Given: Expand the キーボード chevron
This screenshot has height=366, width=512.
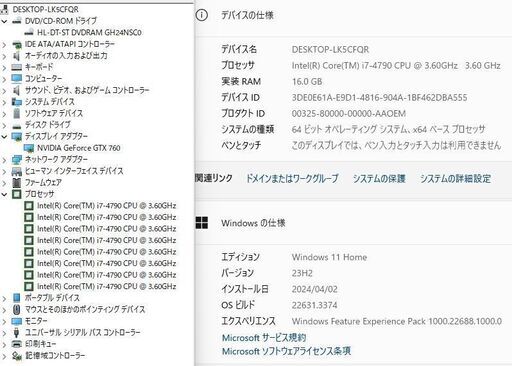Looking at the screenshot, I should pyautogui.click(x=4, y=67).
